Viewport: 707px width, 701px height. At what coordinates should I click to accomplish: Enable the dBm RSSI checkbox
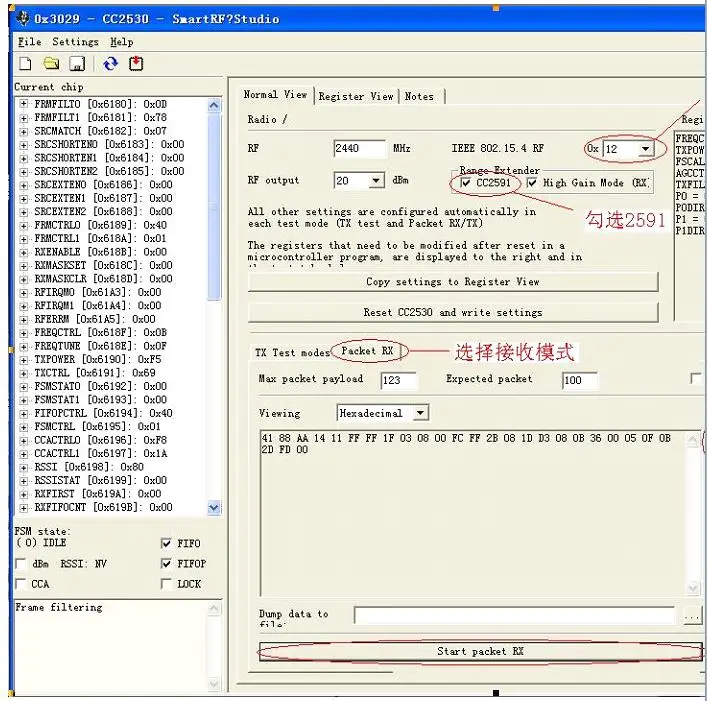coord(20,564)
